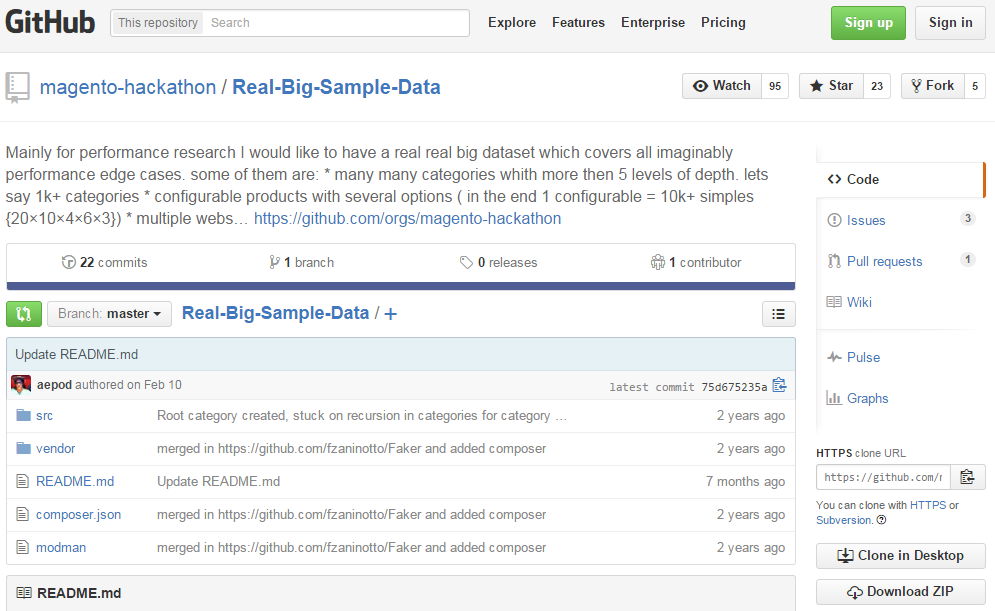The width and height of the screenshot is (995, 611).
Task: Click the green compare and review button
Action: pyautogui.click(x=24, y=314)
